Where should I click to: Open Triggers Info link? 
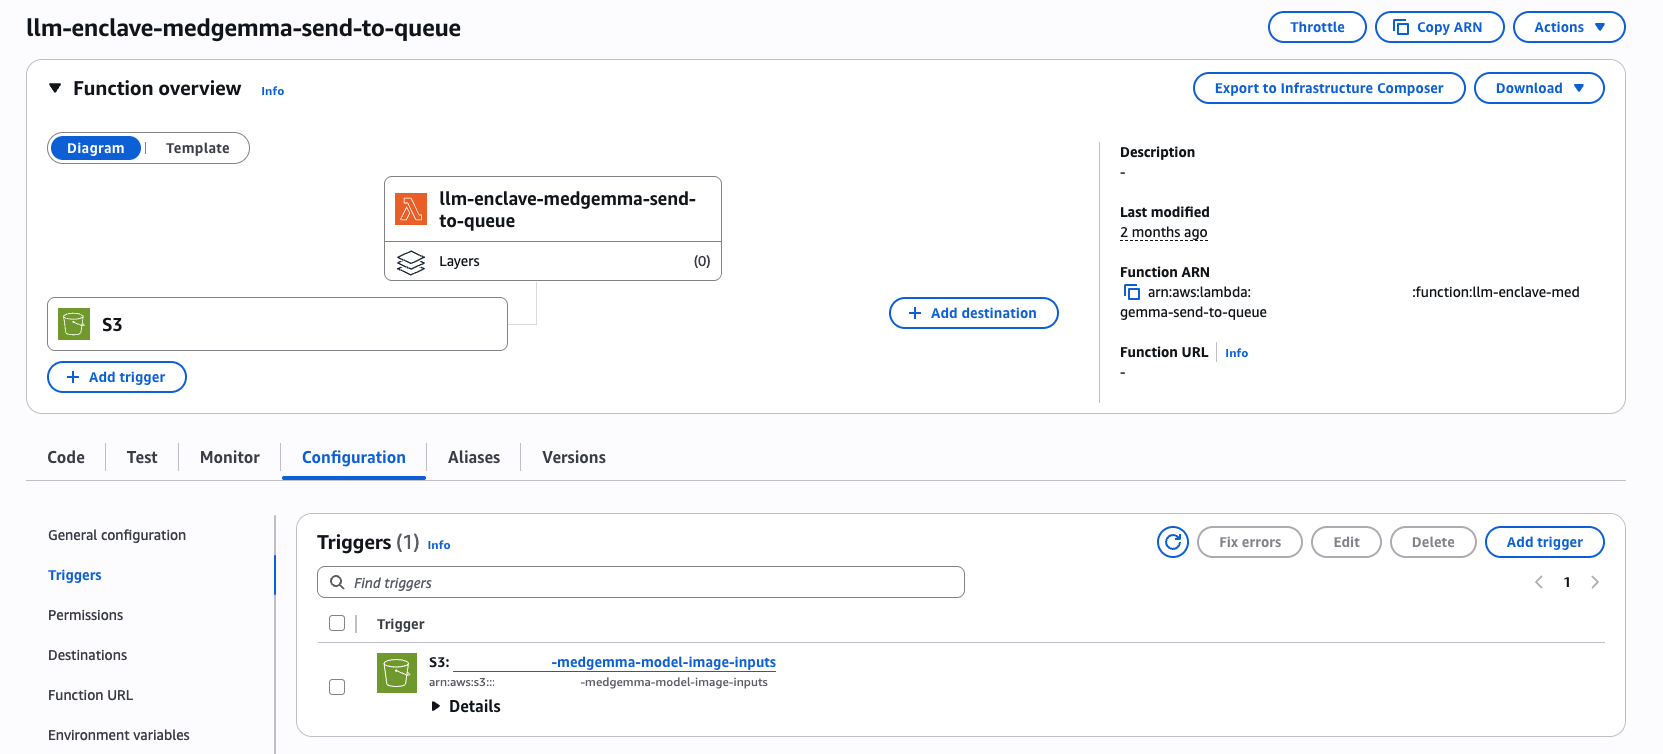click(x=439, y=545)
